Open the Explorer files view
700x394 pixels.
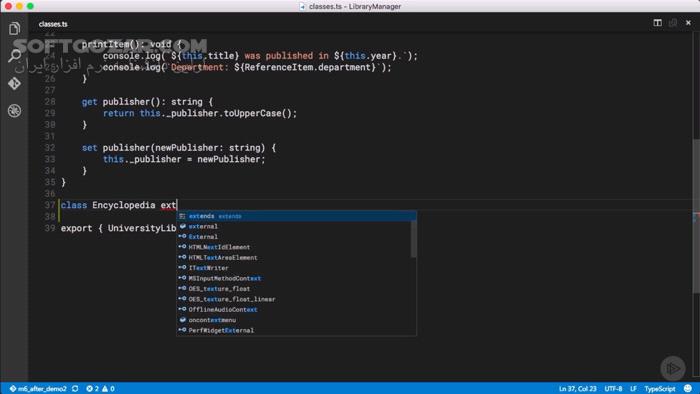click(14, 28)
